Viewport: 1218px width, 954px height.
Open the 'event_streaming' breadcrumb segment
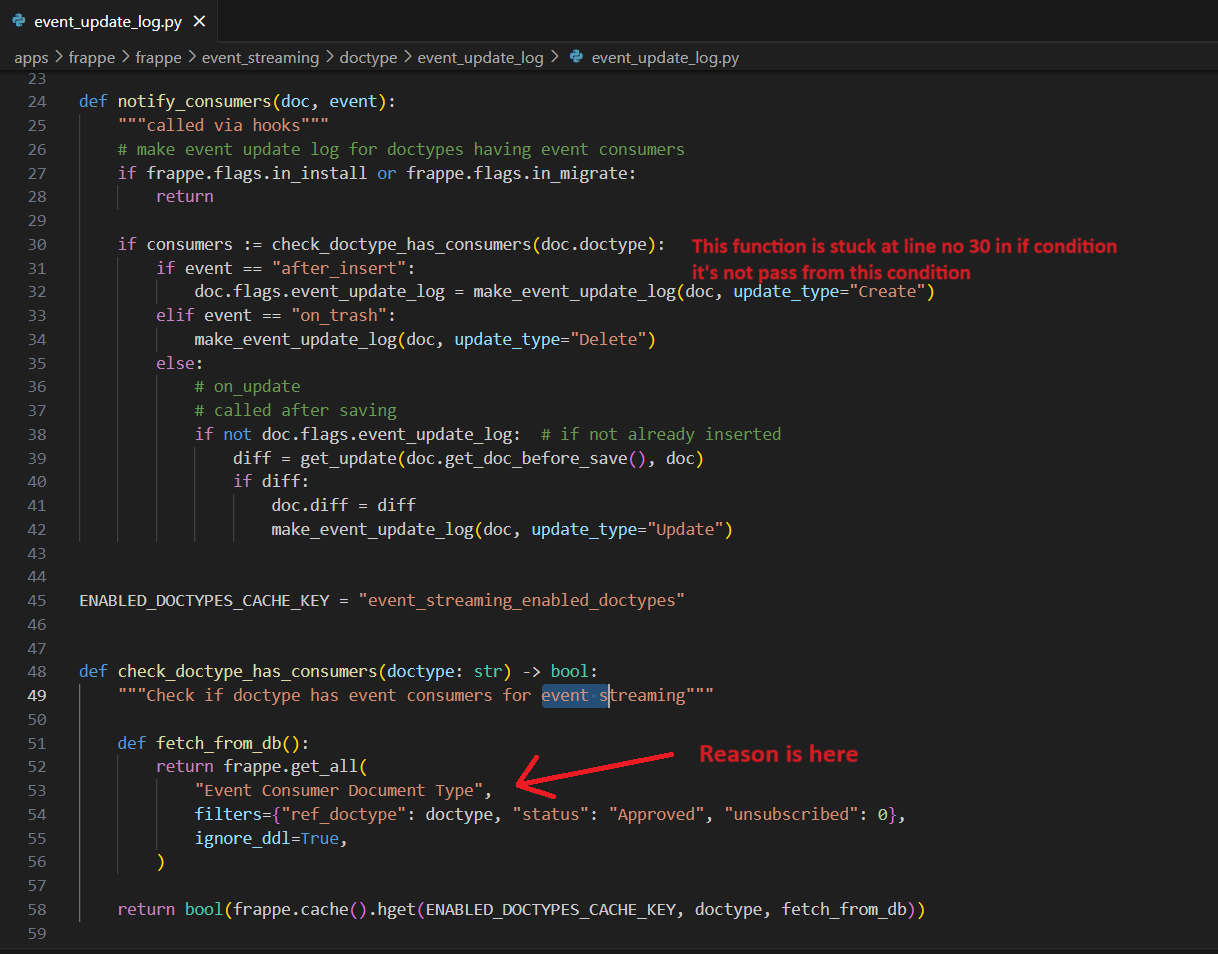260,58
